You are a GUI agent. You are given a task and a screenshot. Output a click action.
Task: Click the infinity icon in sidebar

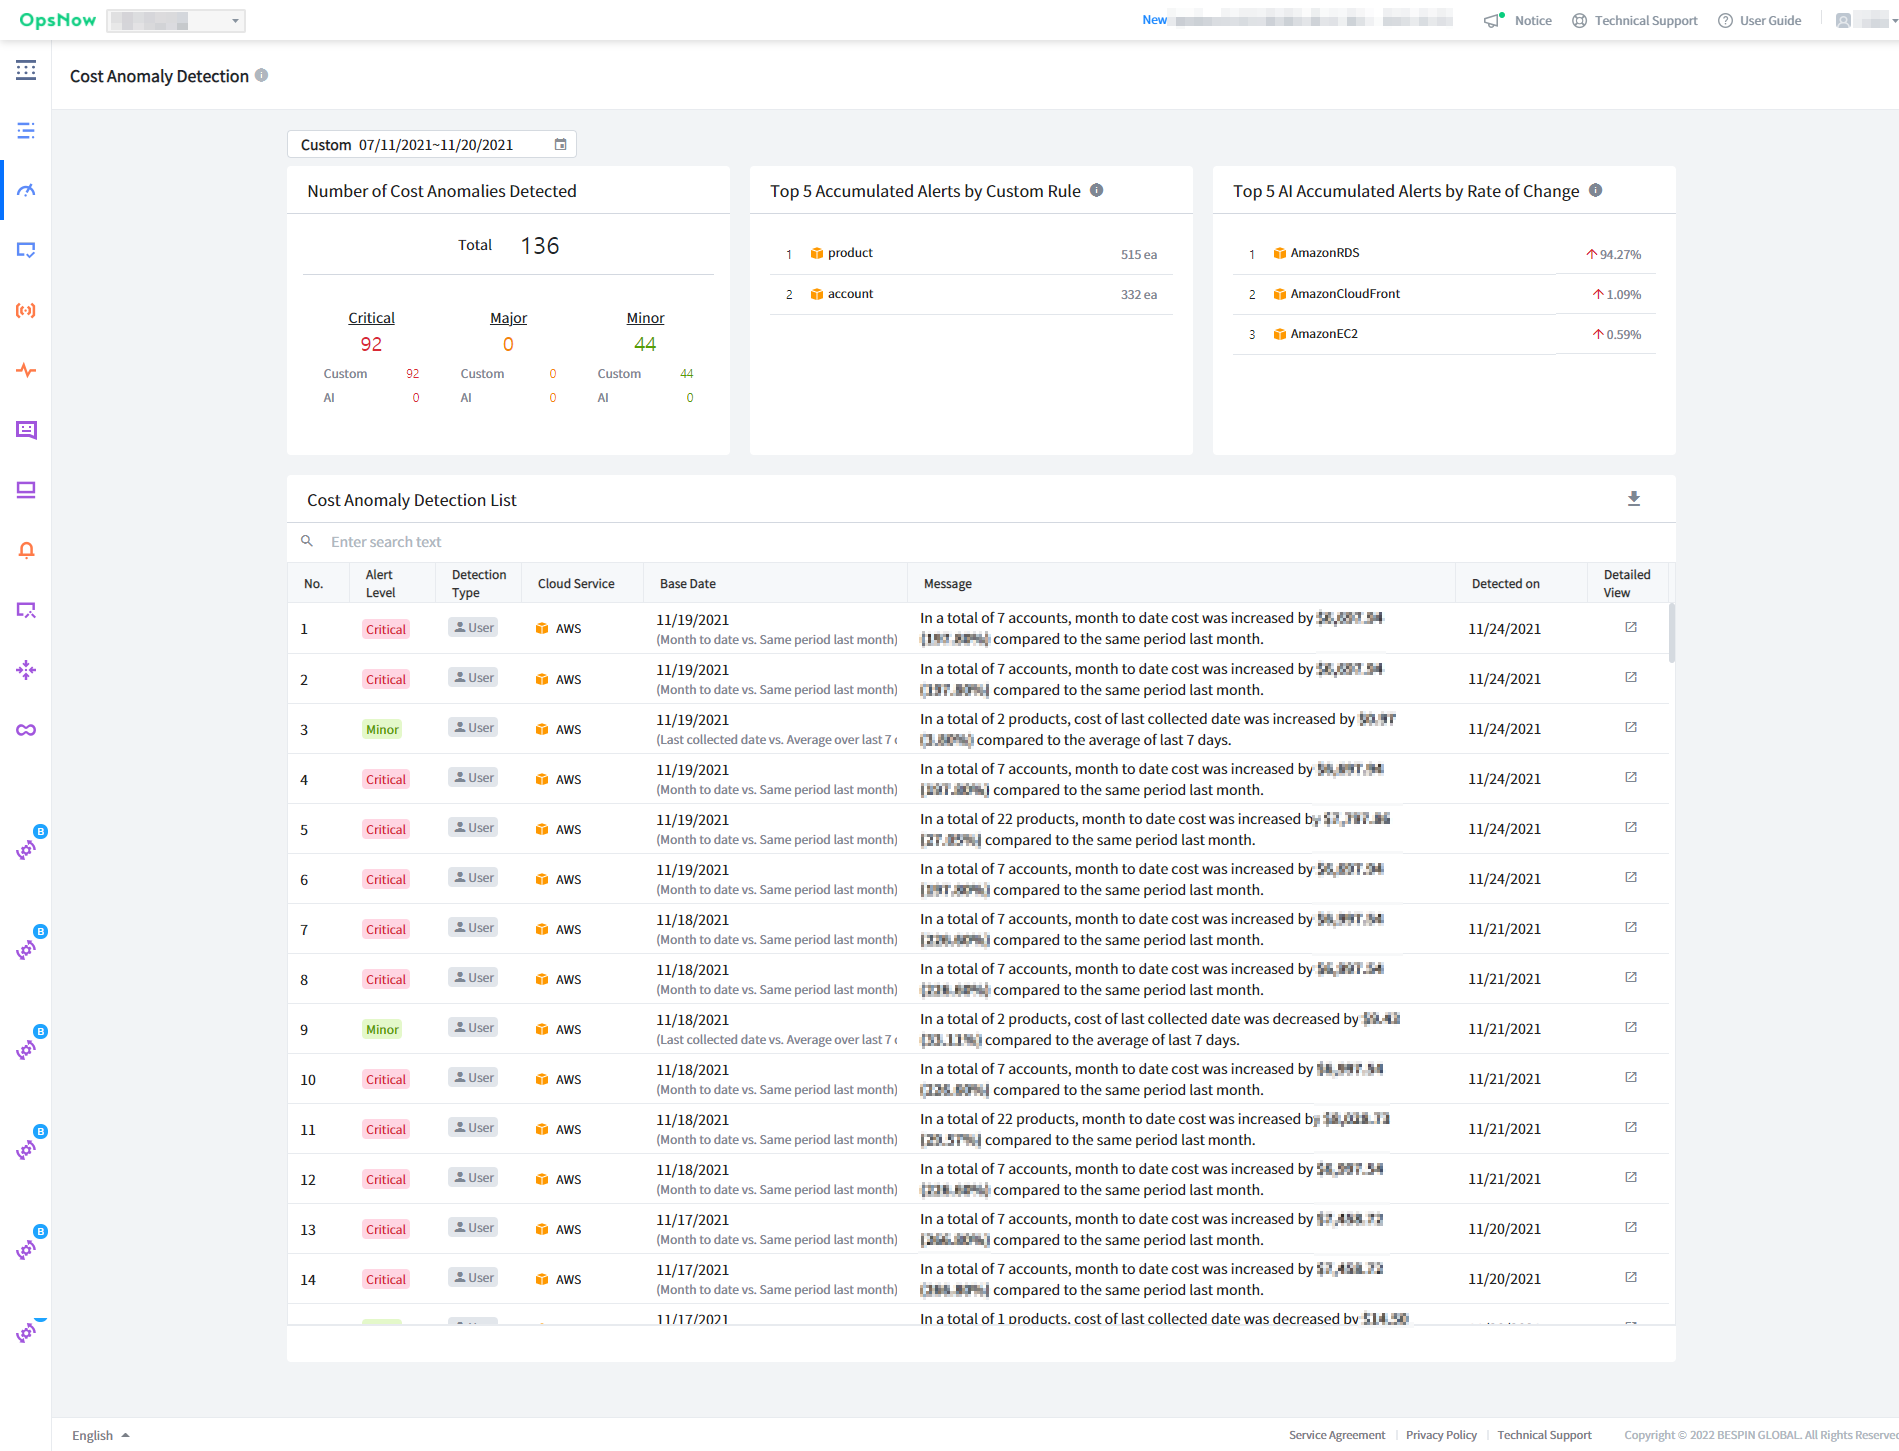tap(26, 730)
